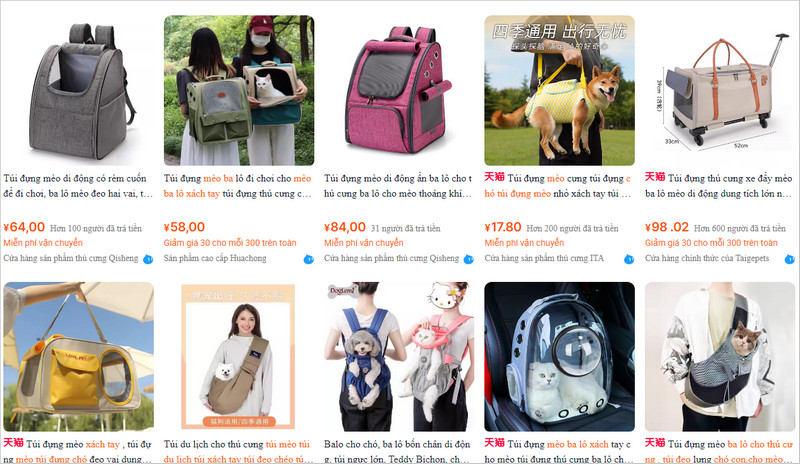Open the pink backpack carrier product image
This screenshot has width=800, height=464.
click(x=399, y=90)
